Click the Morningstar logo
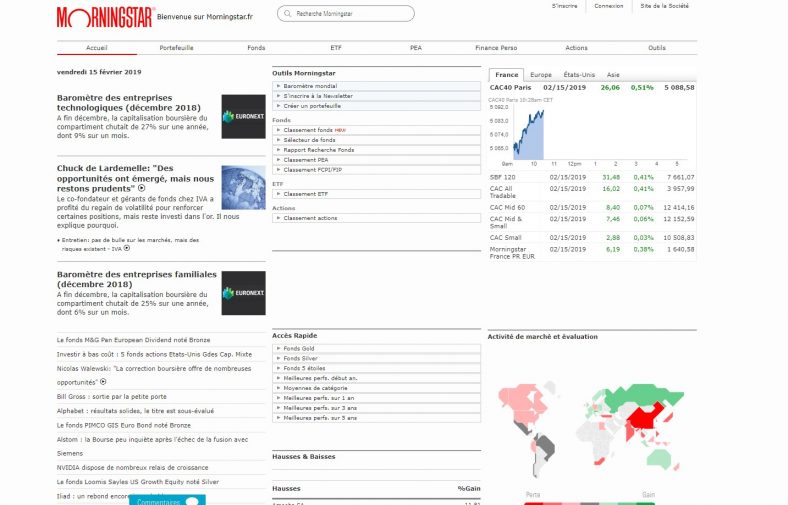Viewport: 788px width, 505px height. tap(105, 17)
